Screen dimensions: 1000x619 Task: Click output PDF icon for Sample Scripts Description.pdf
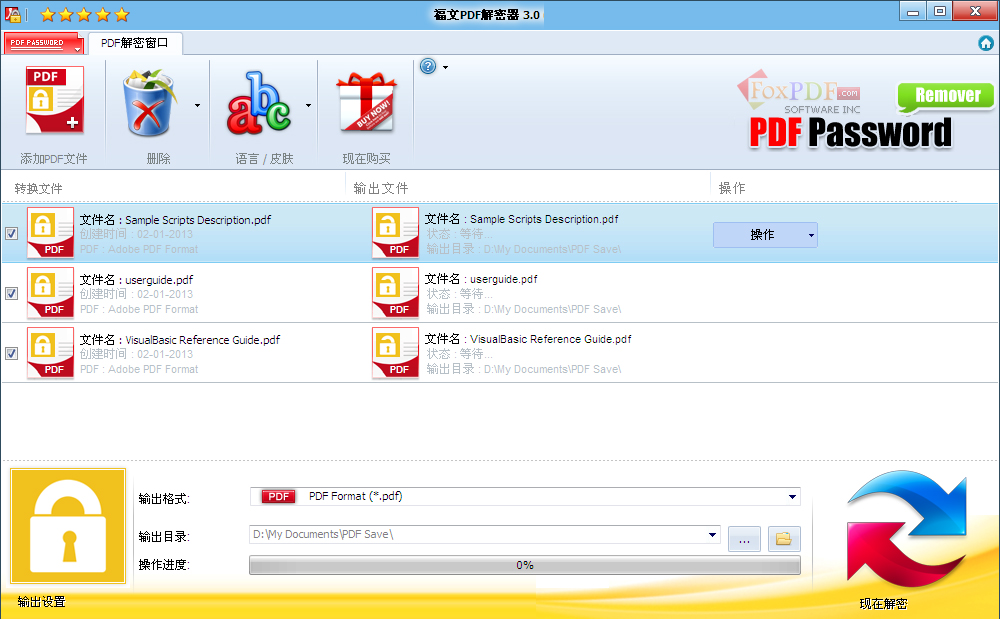pyautogui.click(x=395, y=232)
